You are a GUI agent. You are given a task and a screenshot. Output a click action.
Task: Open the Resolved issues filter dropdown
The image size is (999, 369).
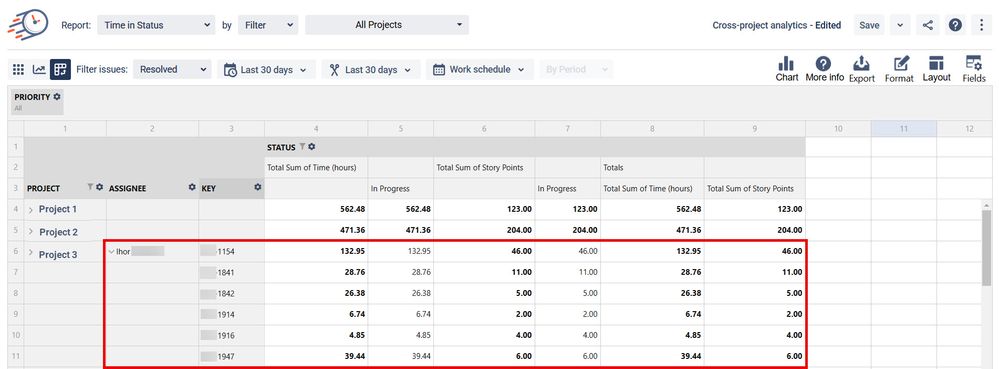pos(172,69)
